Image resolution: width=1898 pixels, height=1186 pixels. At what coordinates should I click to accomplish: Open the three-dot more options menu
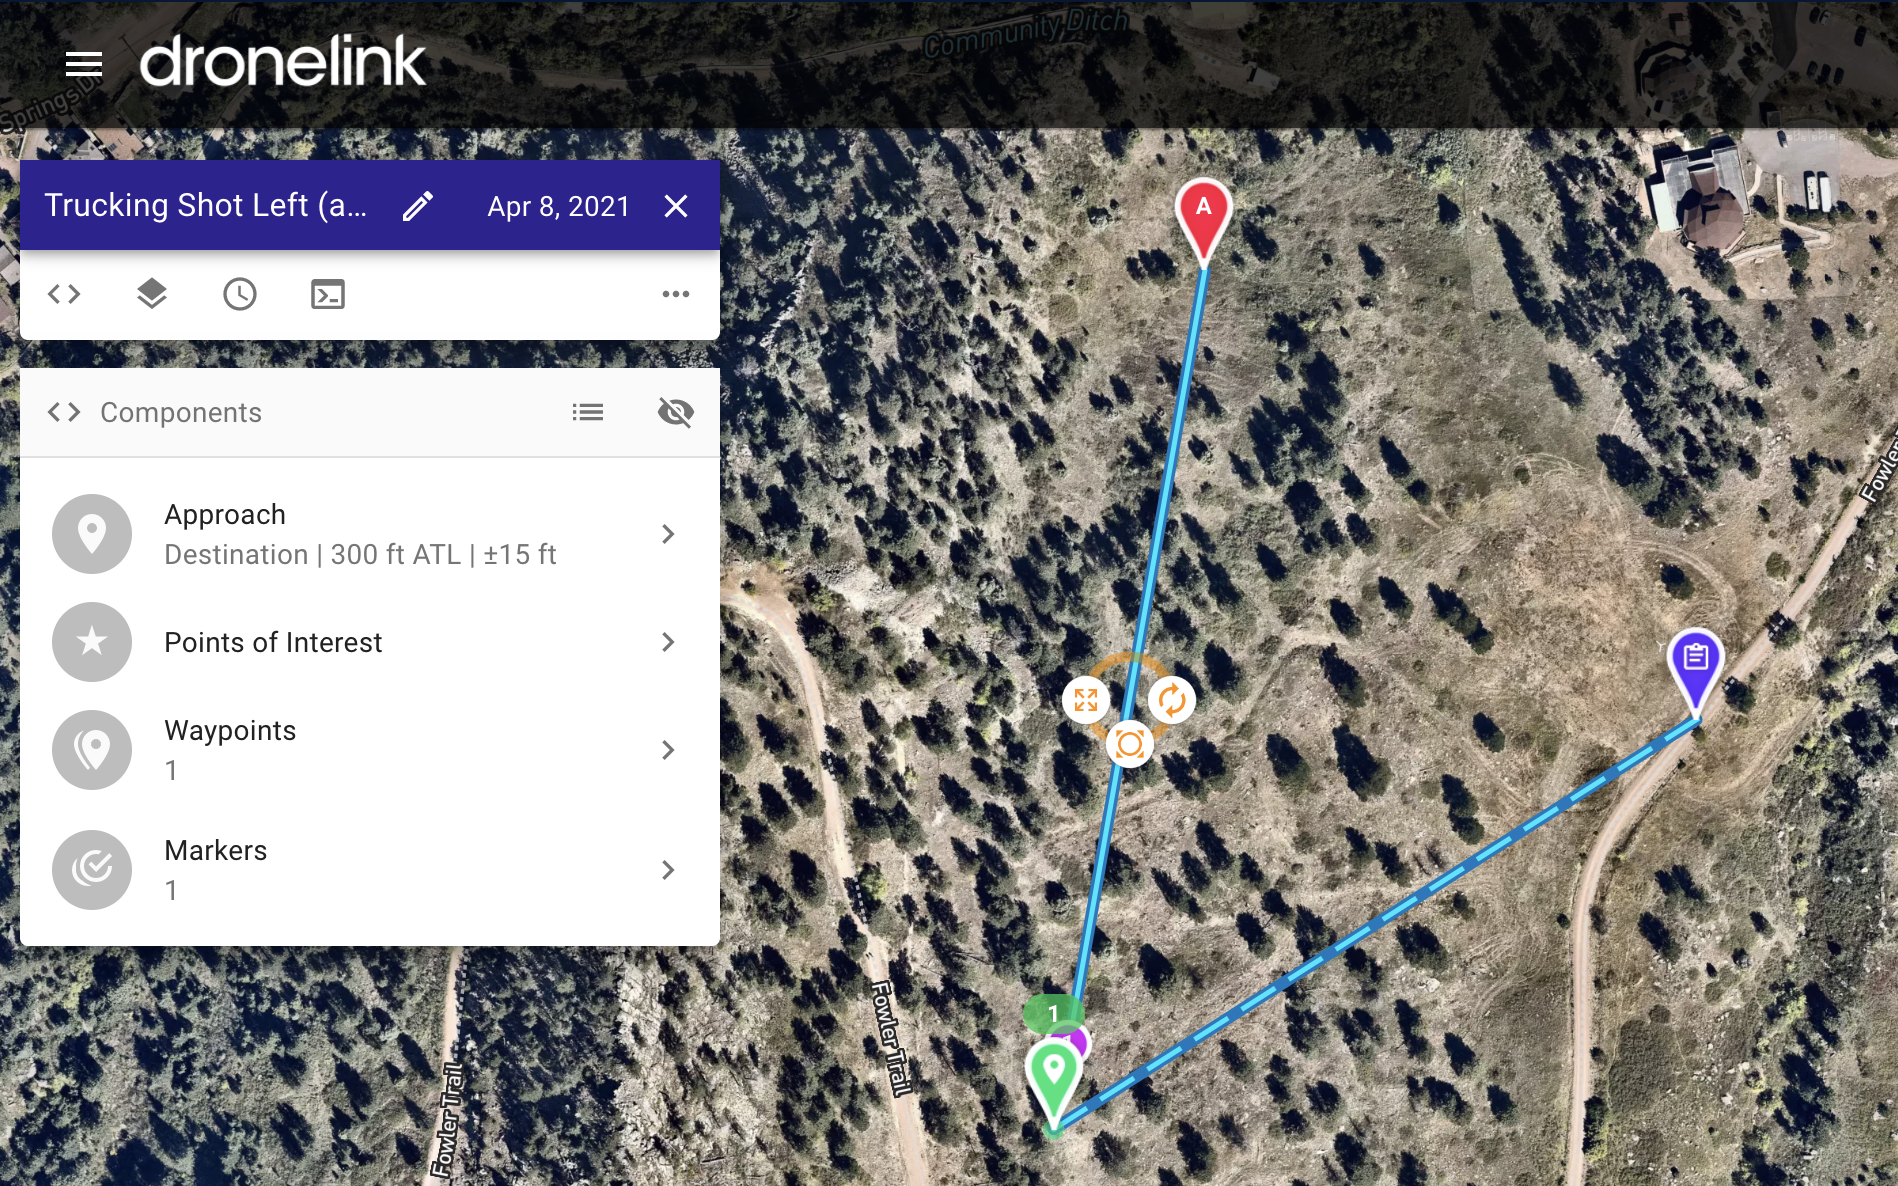point(676,294)
